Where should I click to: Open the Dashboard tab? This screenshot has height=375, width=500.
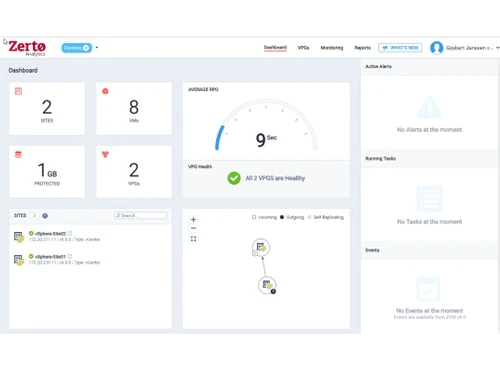[275, 48]
